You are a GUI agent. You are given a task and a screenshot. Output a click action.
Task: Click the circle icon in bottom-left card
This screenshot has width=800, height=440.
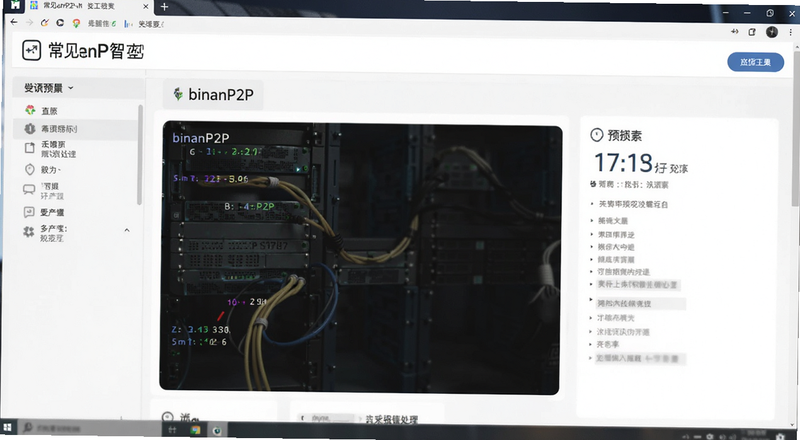(x=167, y=417)
